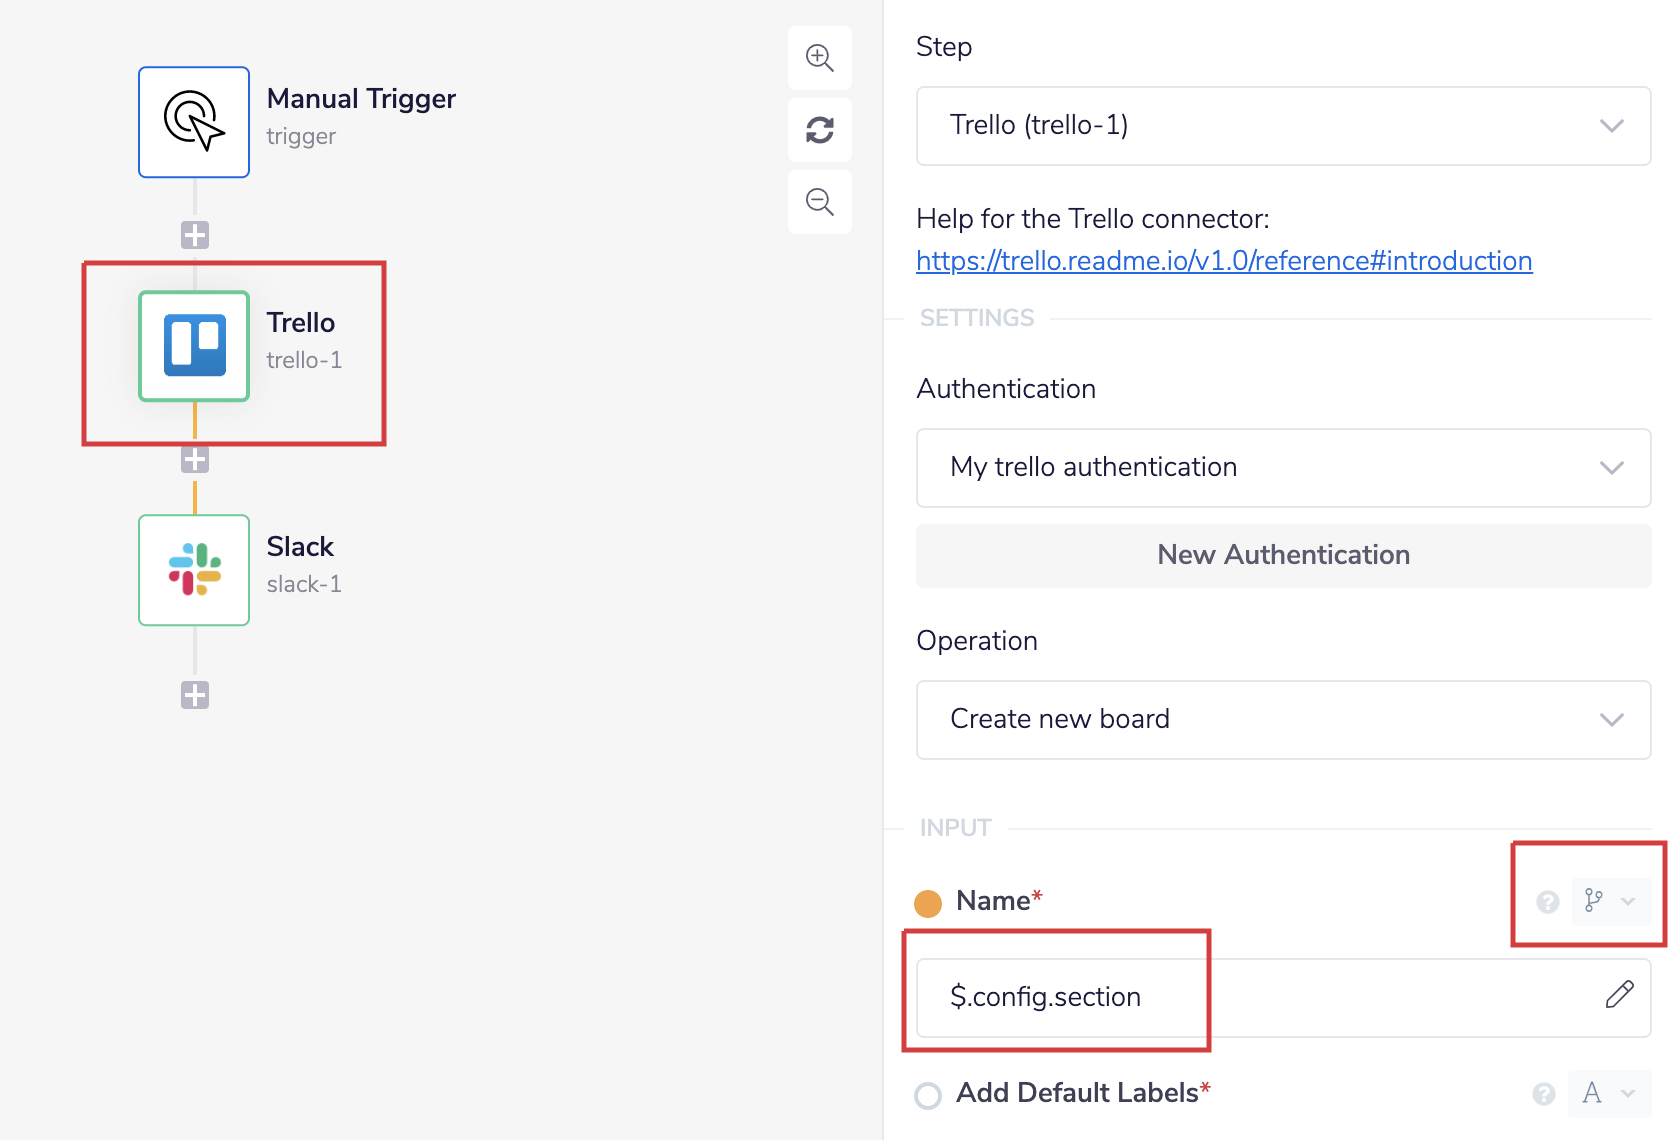Open the Trello readme reference link
This screenshot has height=1140, width=1680.
[x=1224, y=261]
